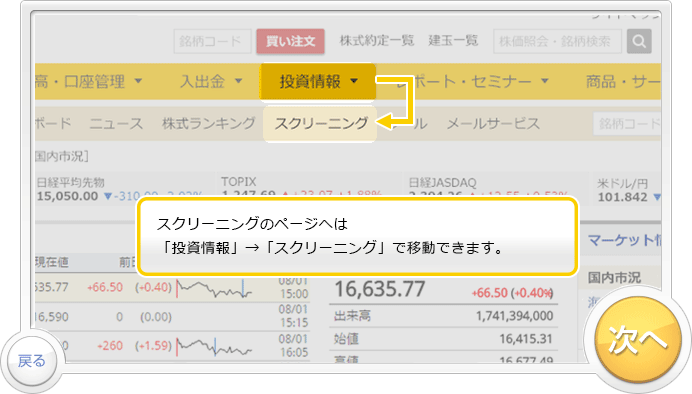Select the 株式ランキング submenu item
692x394 pixels.
[208, 124]
